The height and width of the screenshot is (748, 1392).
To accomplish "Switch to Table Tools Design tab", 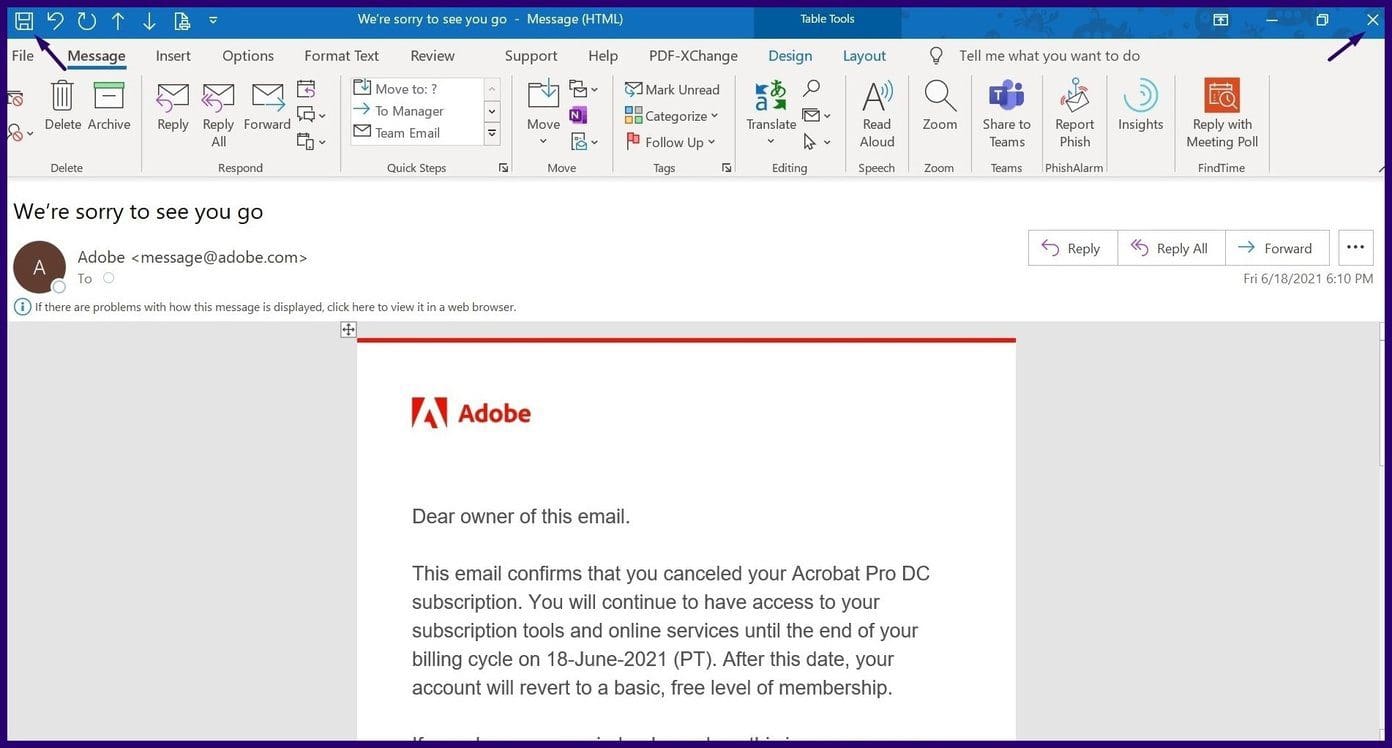I will tap(790, 56).
